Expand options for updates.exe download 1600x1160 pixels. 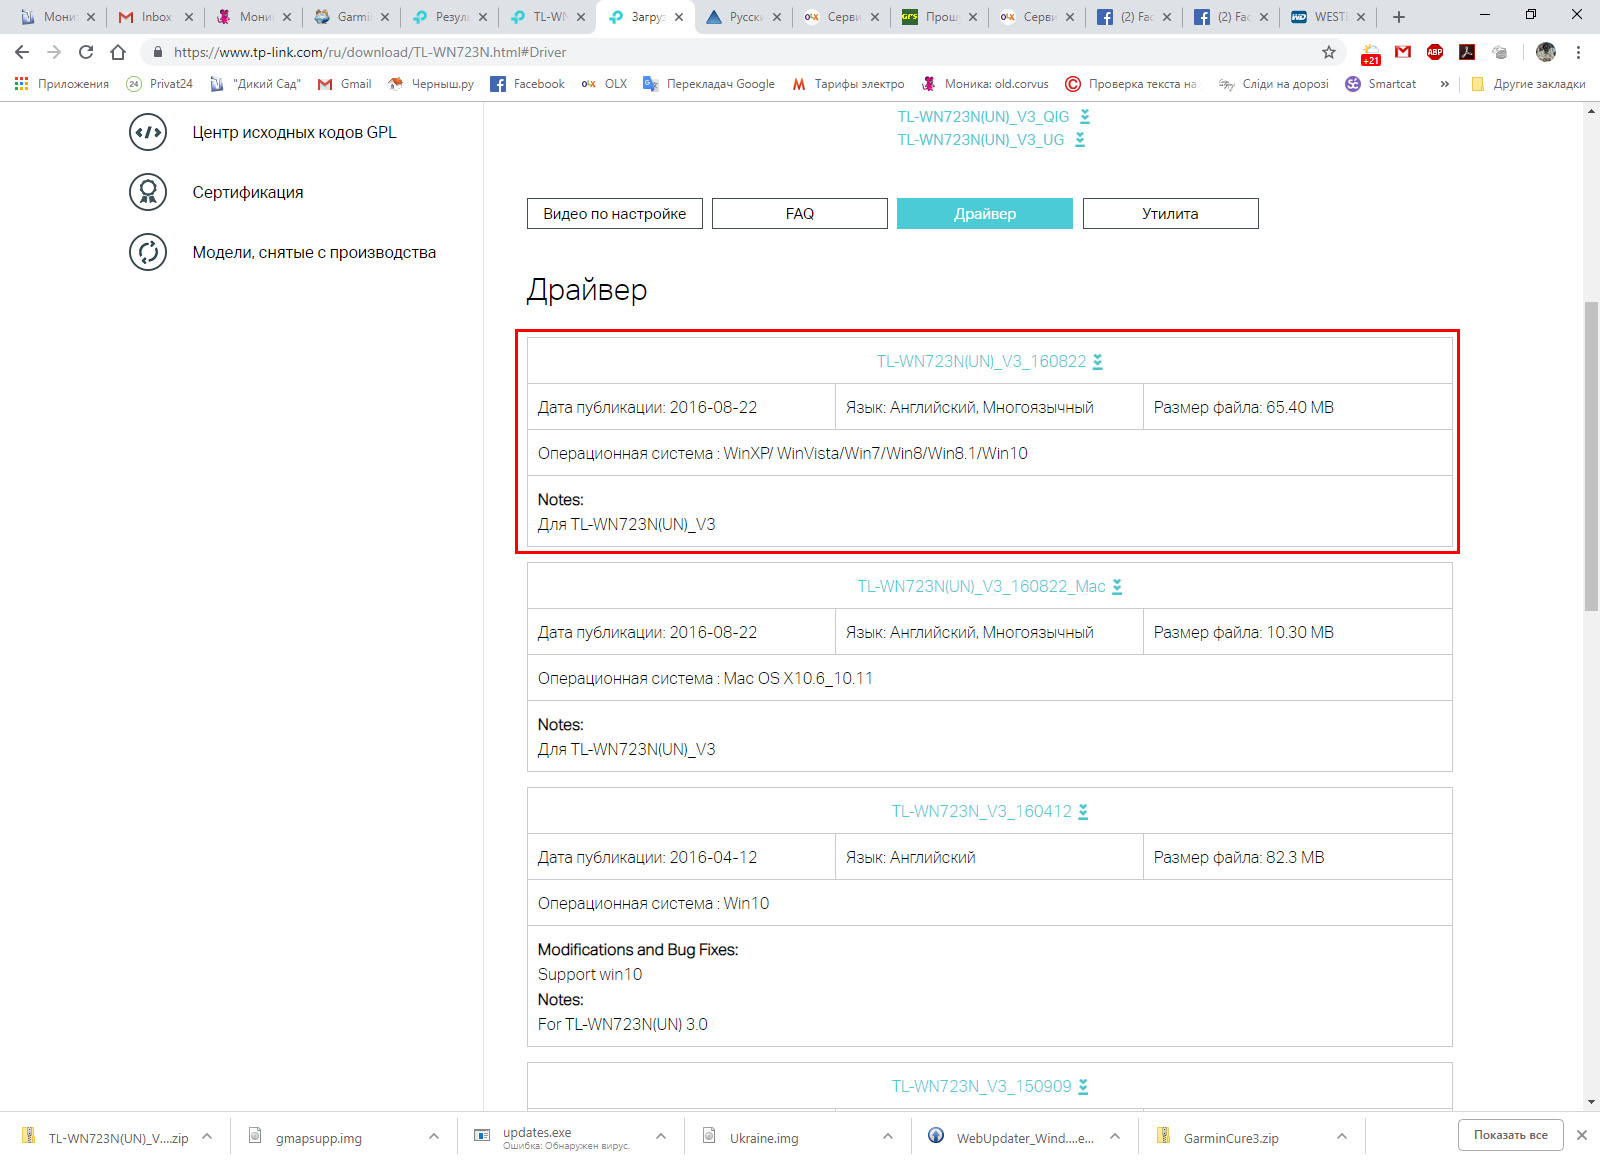coord(661,1136)
